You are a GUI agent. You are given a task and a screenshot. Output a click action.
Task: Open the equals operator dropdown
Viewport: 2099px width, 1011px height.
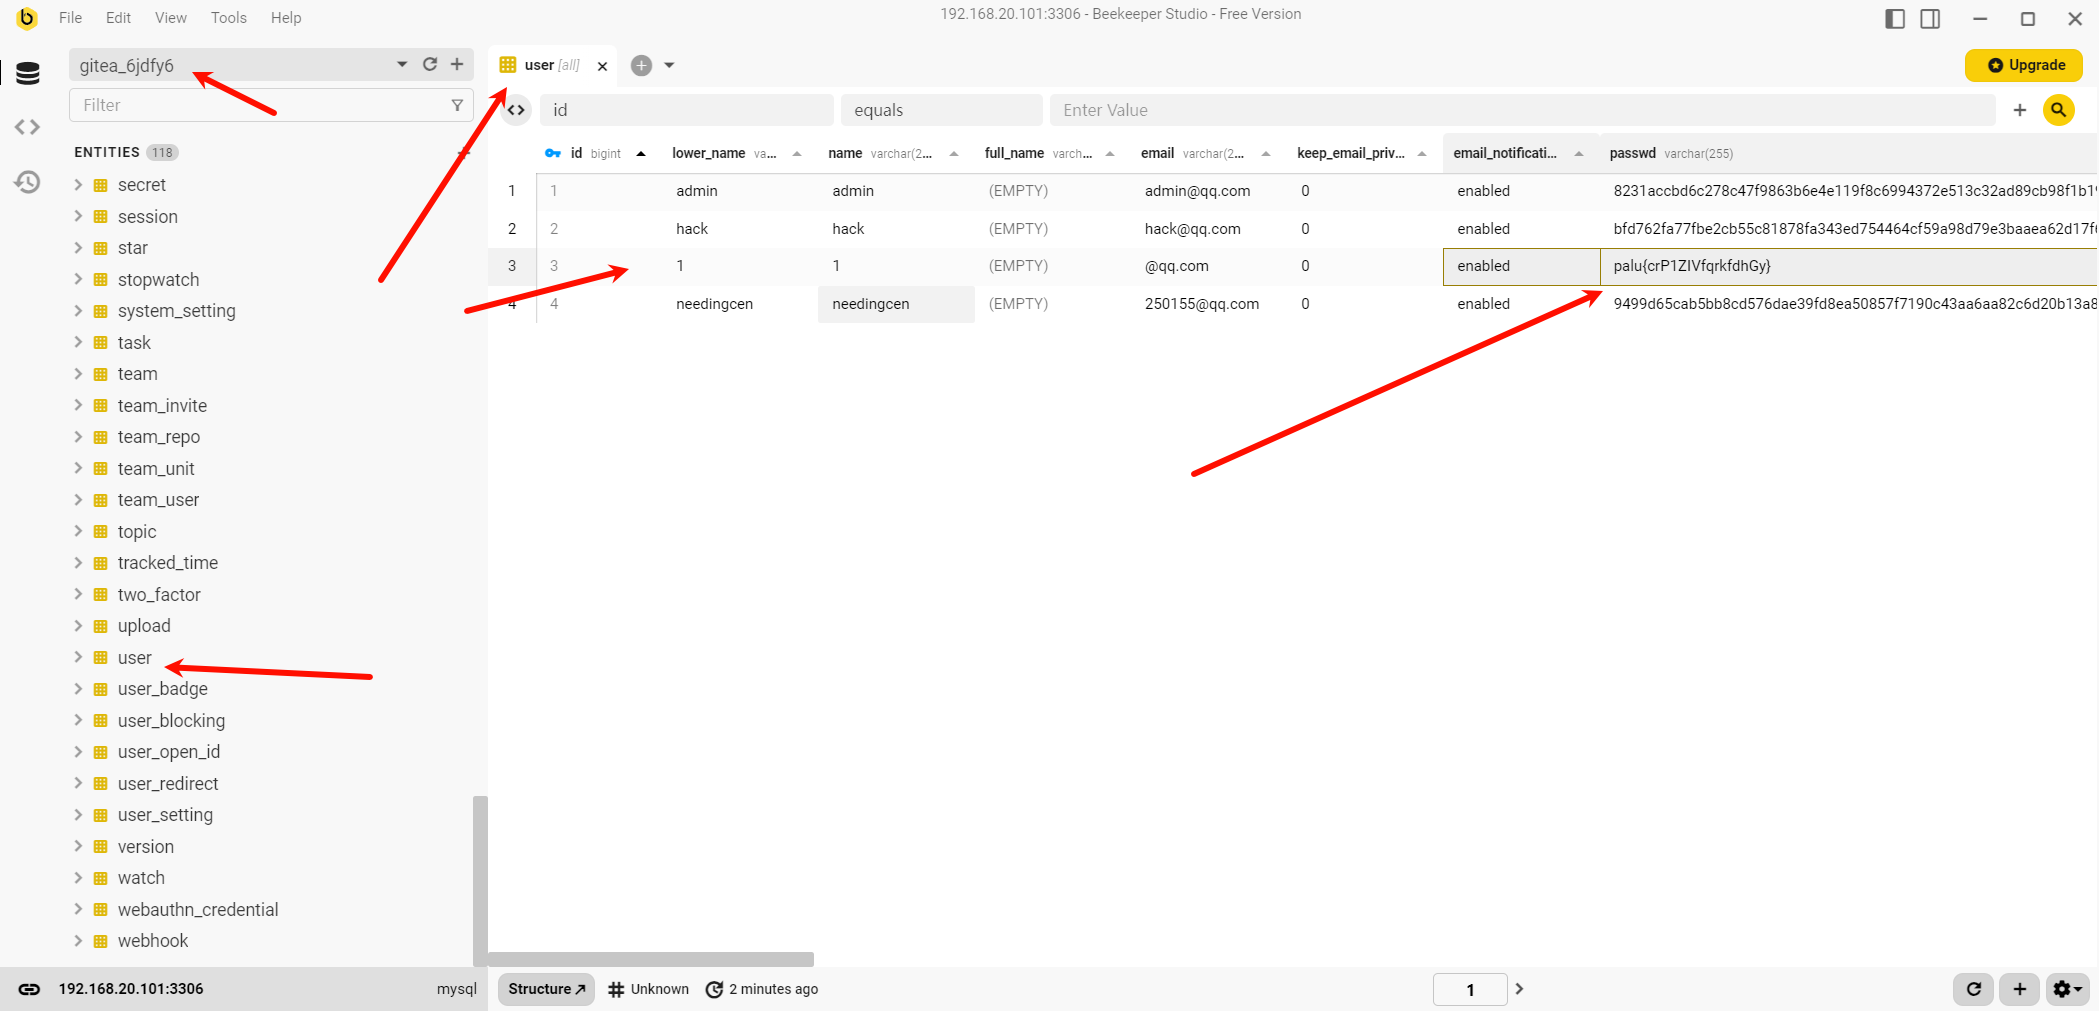pyautogui.click(x=940, y=110)
